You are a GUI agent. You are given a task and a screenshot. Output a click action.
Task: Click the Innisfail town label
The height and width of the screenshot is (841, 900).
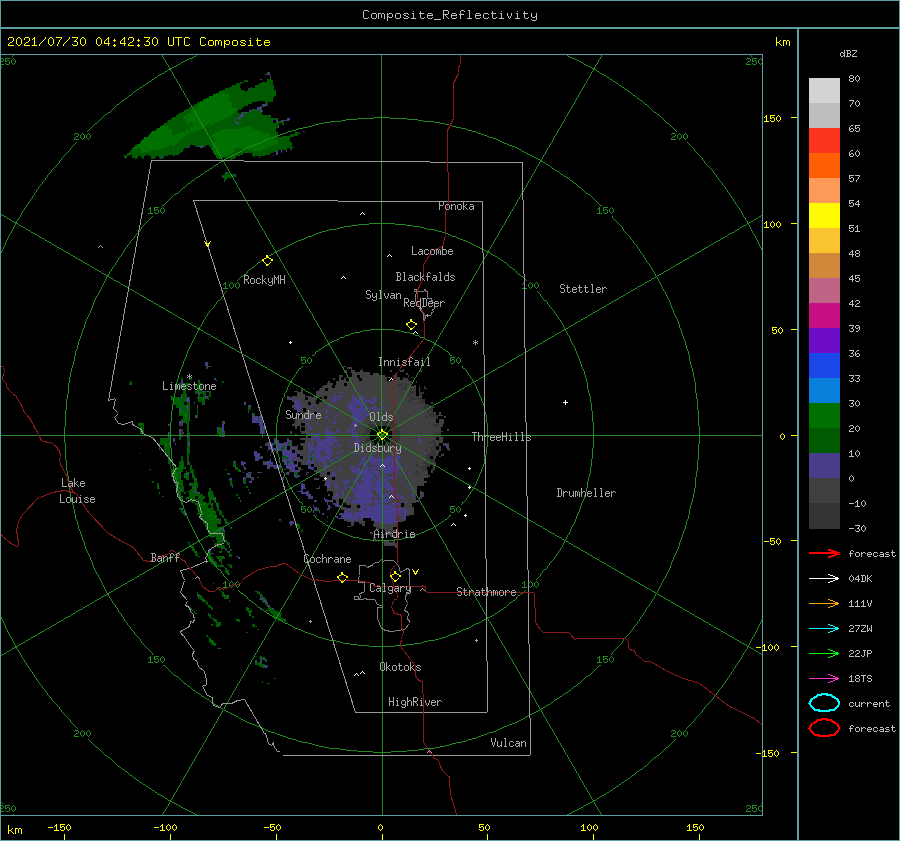click(404, 362)
